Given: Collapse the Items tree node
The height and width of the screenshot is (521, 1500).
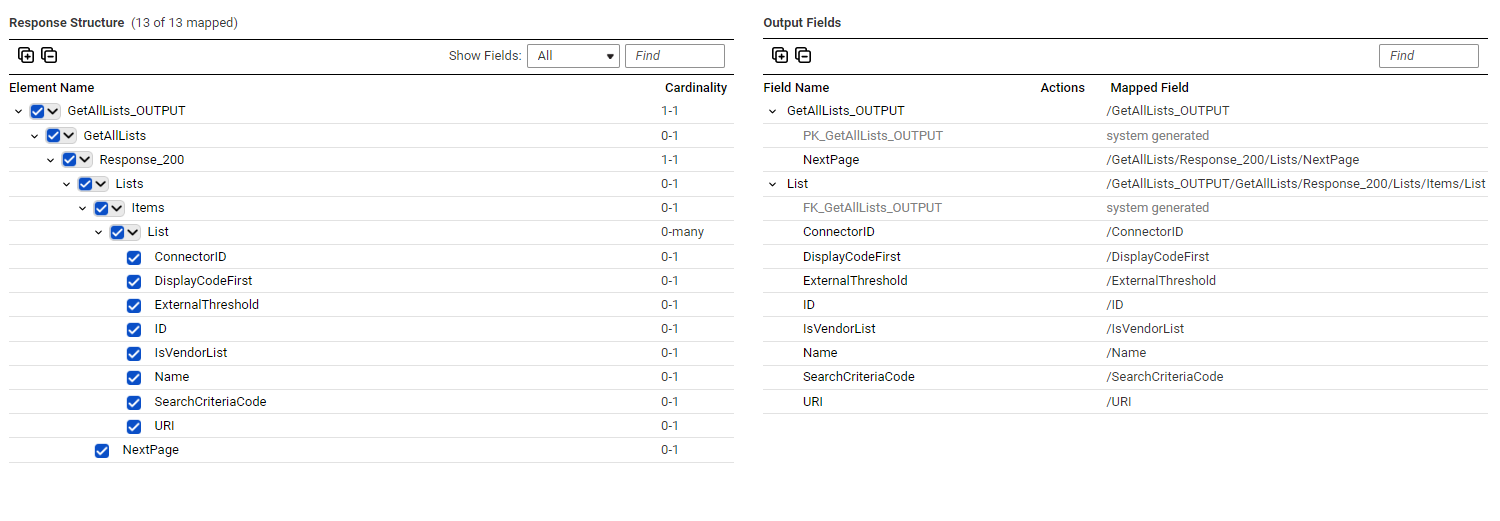Looking at the screenshot, I should [x=83, y=208].
